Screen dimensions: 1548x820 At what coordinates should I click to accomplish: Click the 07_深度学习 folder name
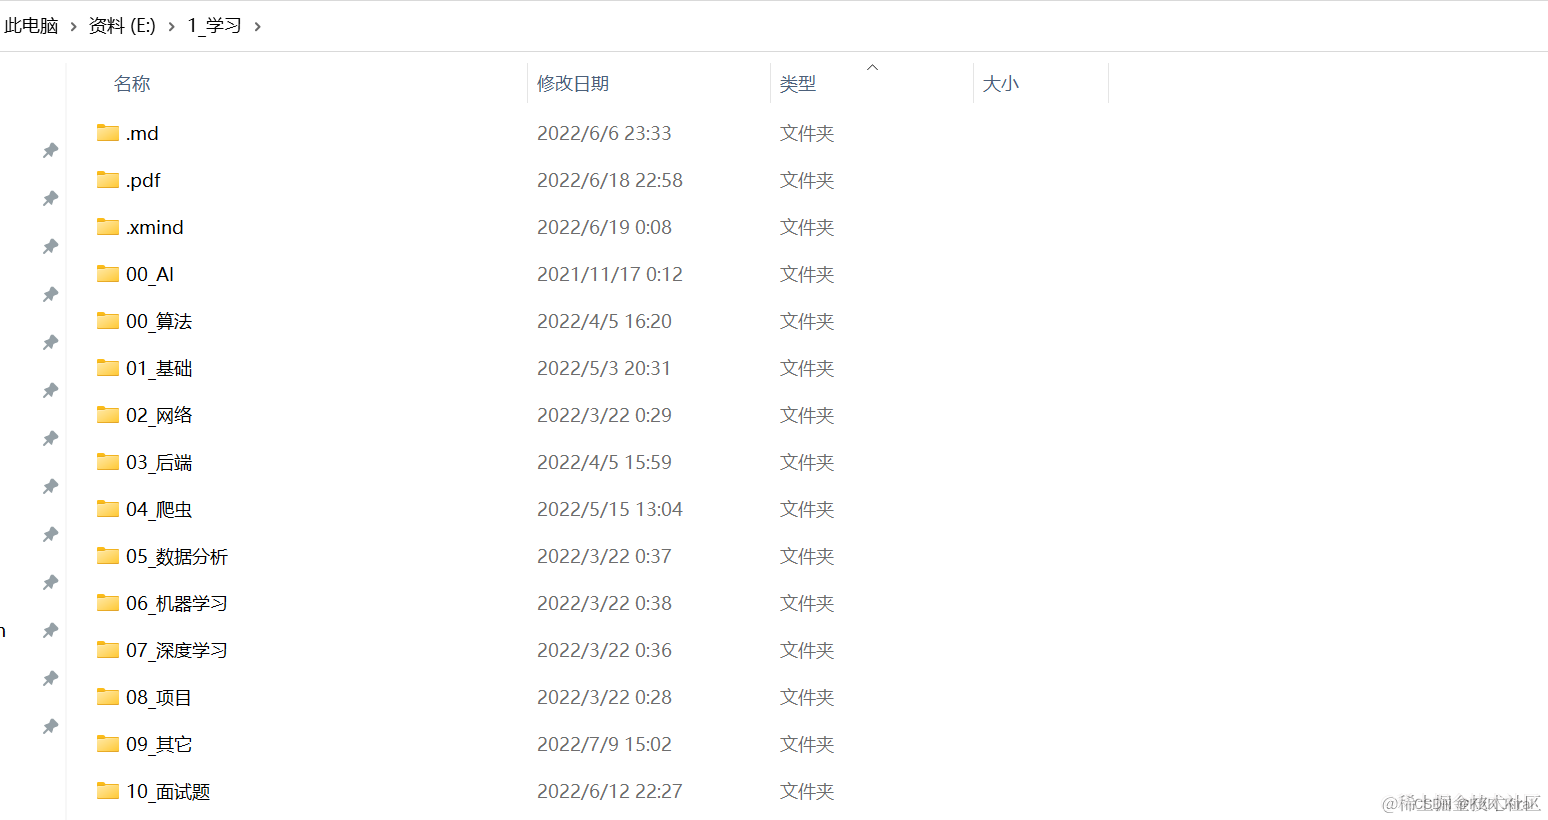177,651
